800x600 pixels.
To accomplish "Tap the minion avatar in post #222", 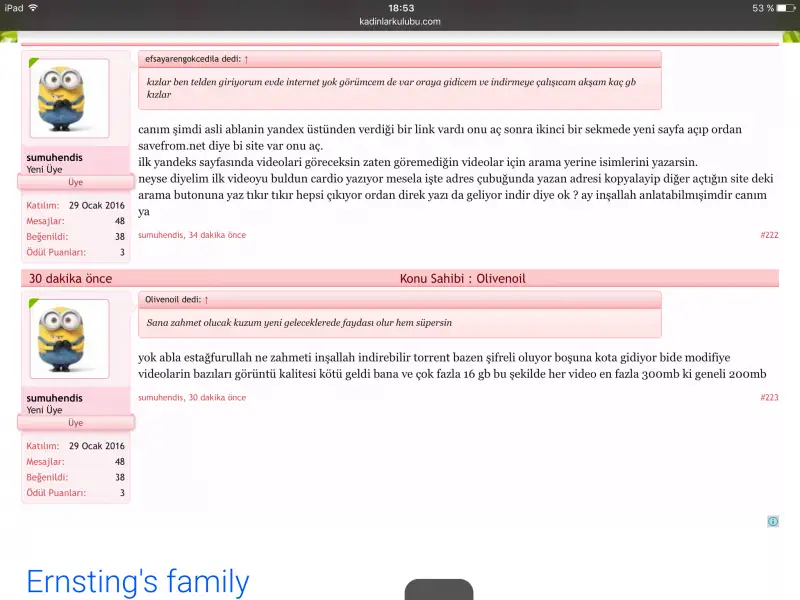I will pyautogui.click(x=69, y=98).
